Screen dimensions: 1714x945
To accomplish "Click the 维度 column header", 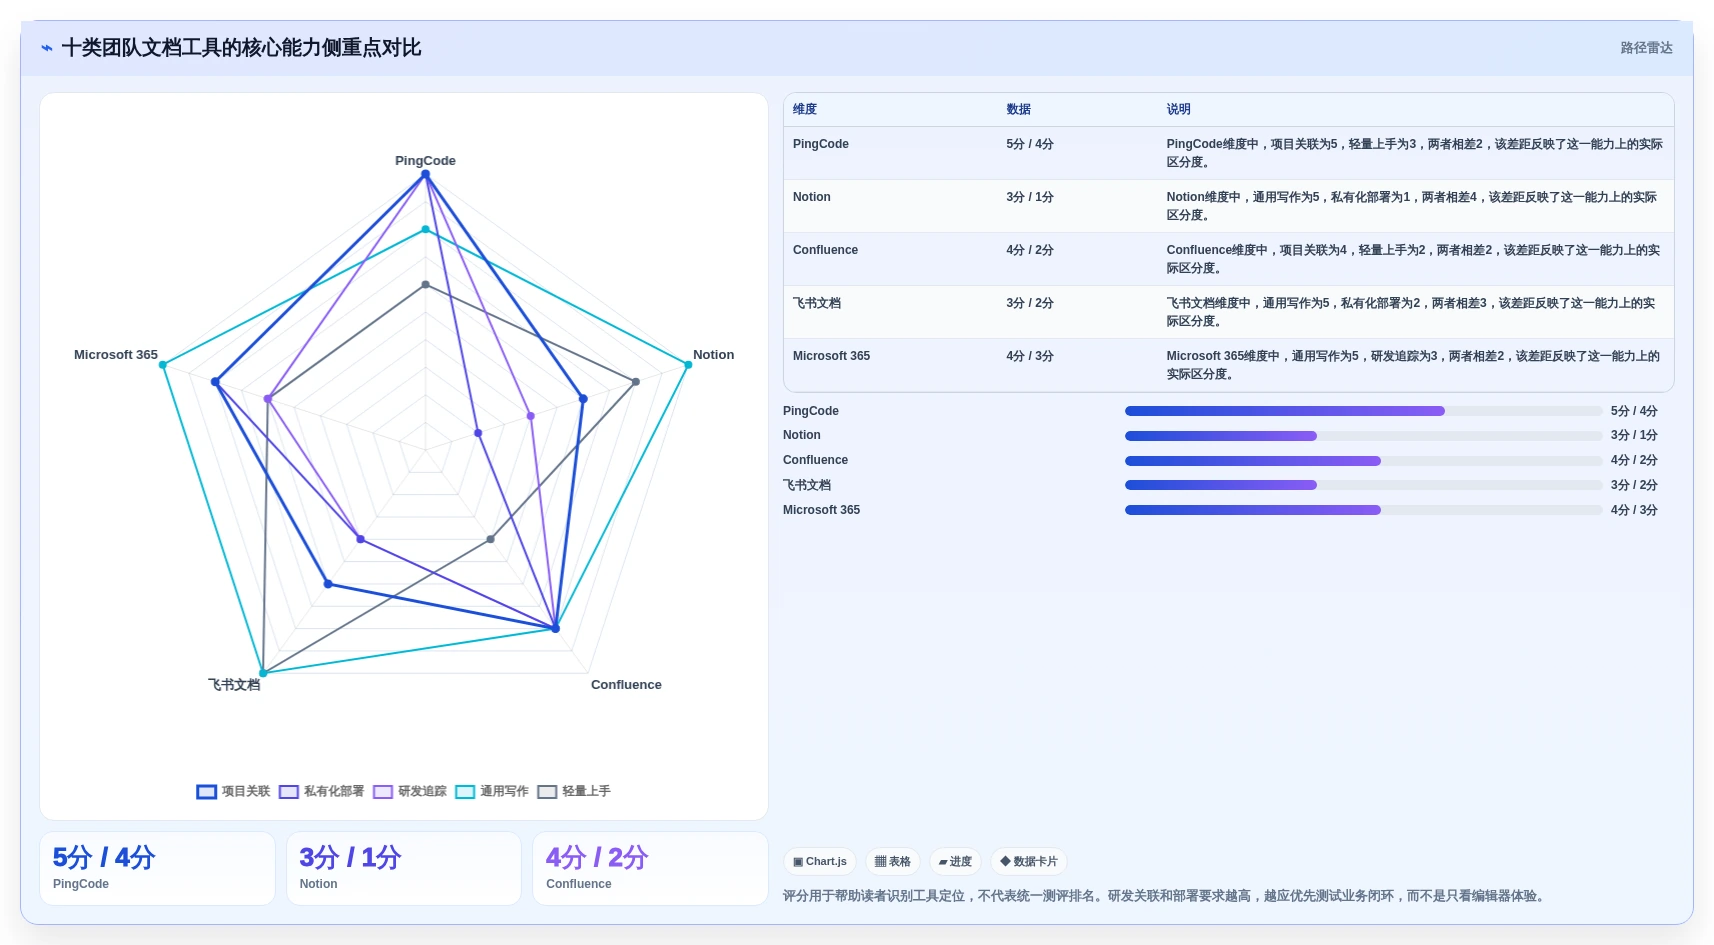I will click(805, 109).
